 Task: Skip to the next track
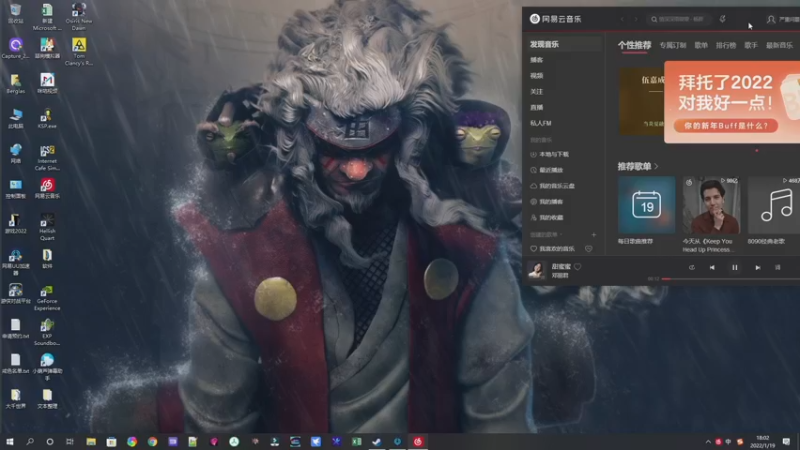coord(758,267)
